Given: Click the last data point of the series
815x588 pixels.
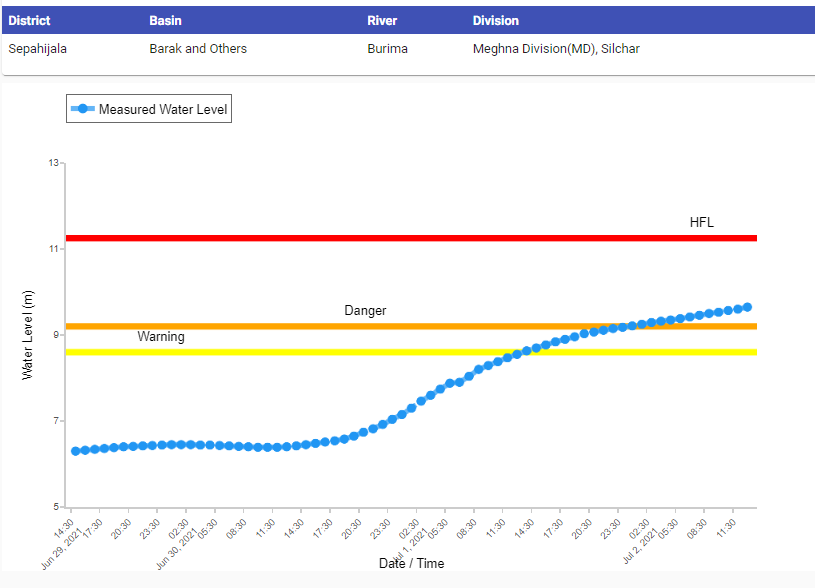Looking at the screenshot, I should coord(747,307).
